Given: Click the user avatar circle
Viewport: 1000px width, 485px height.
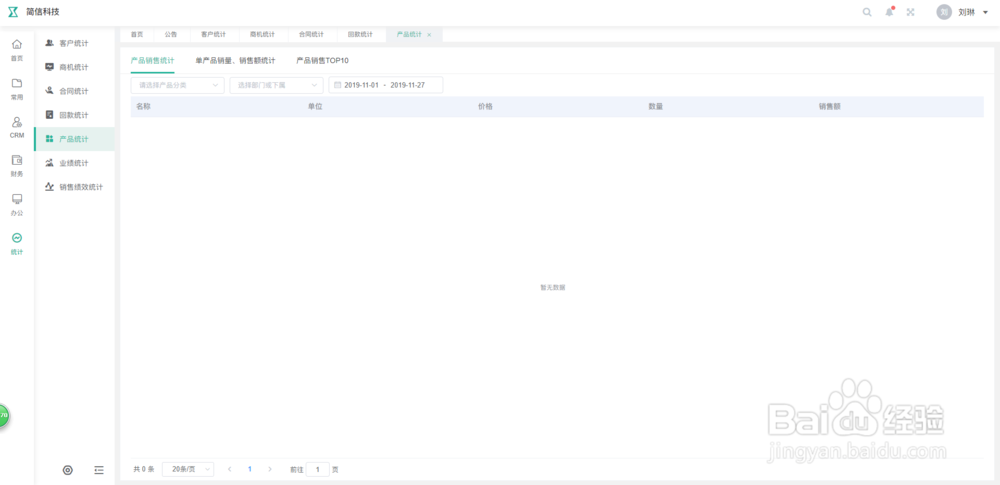Looking at the screenshot, I should tap(944, 12).
